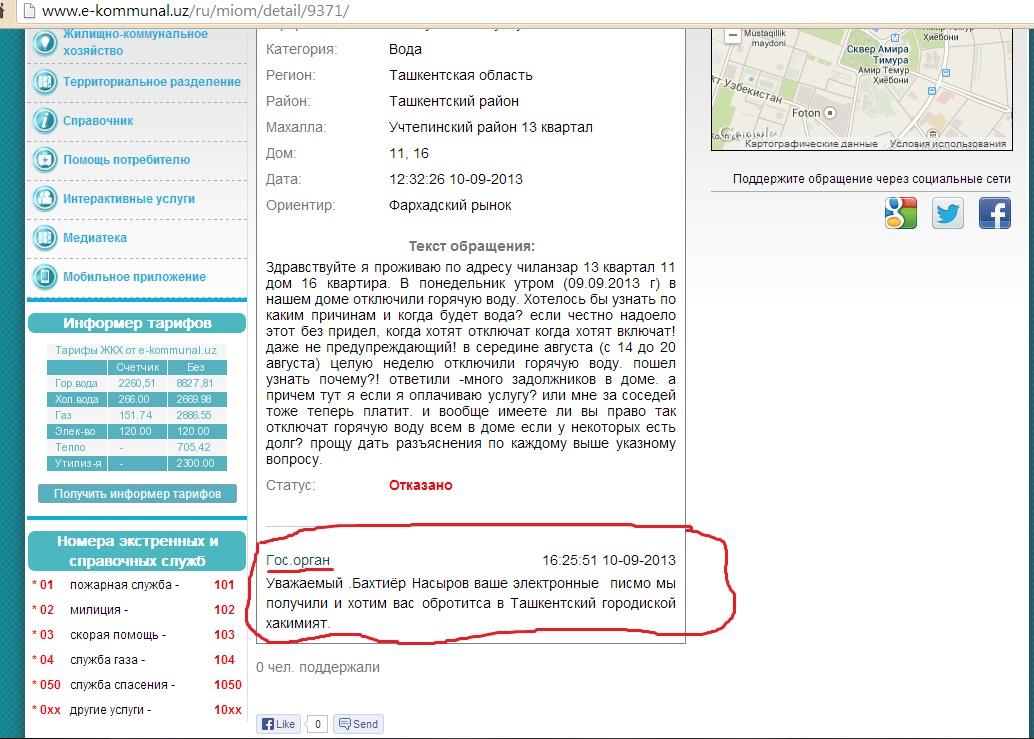This screenshot has width=1034, height=739.
Task: Click the Условия использования map link
Action: 947,144
